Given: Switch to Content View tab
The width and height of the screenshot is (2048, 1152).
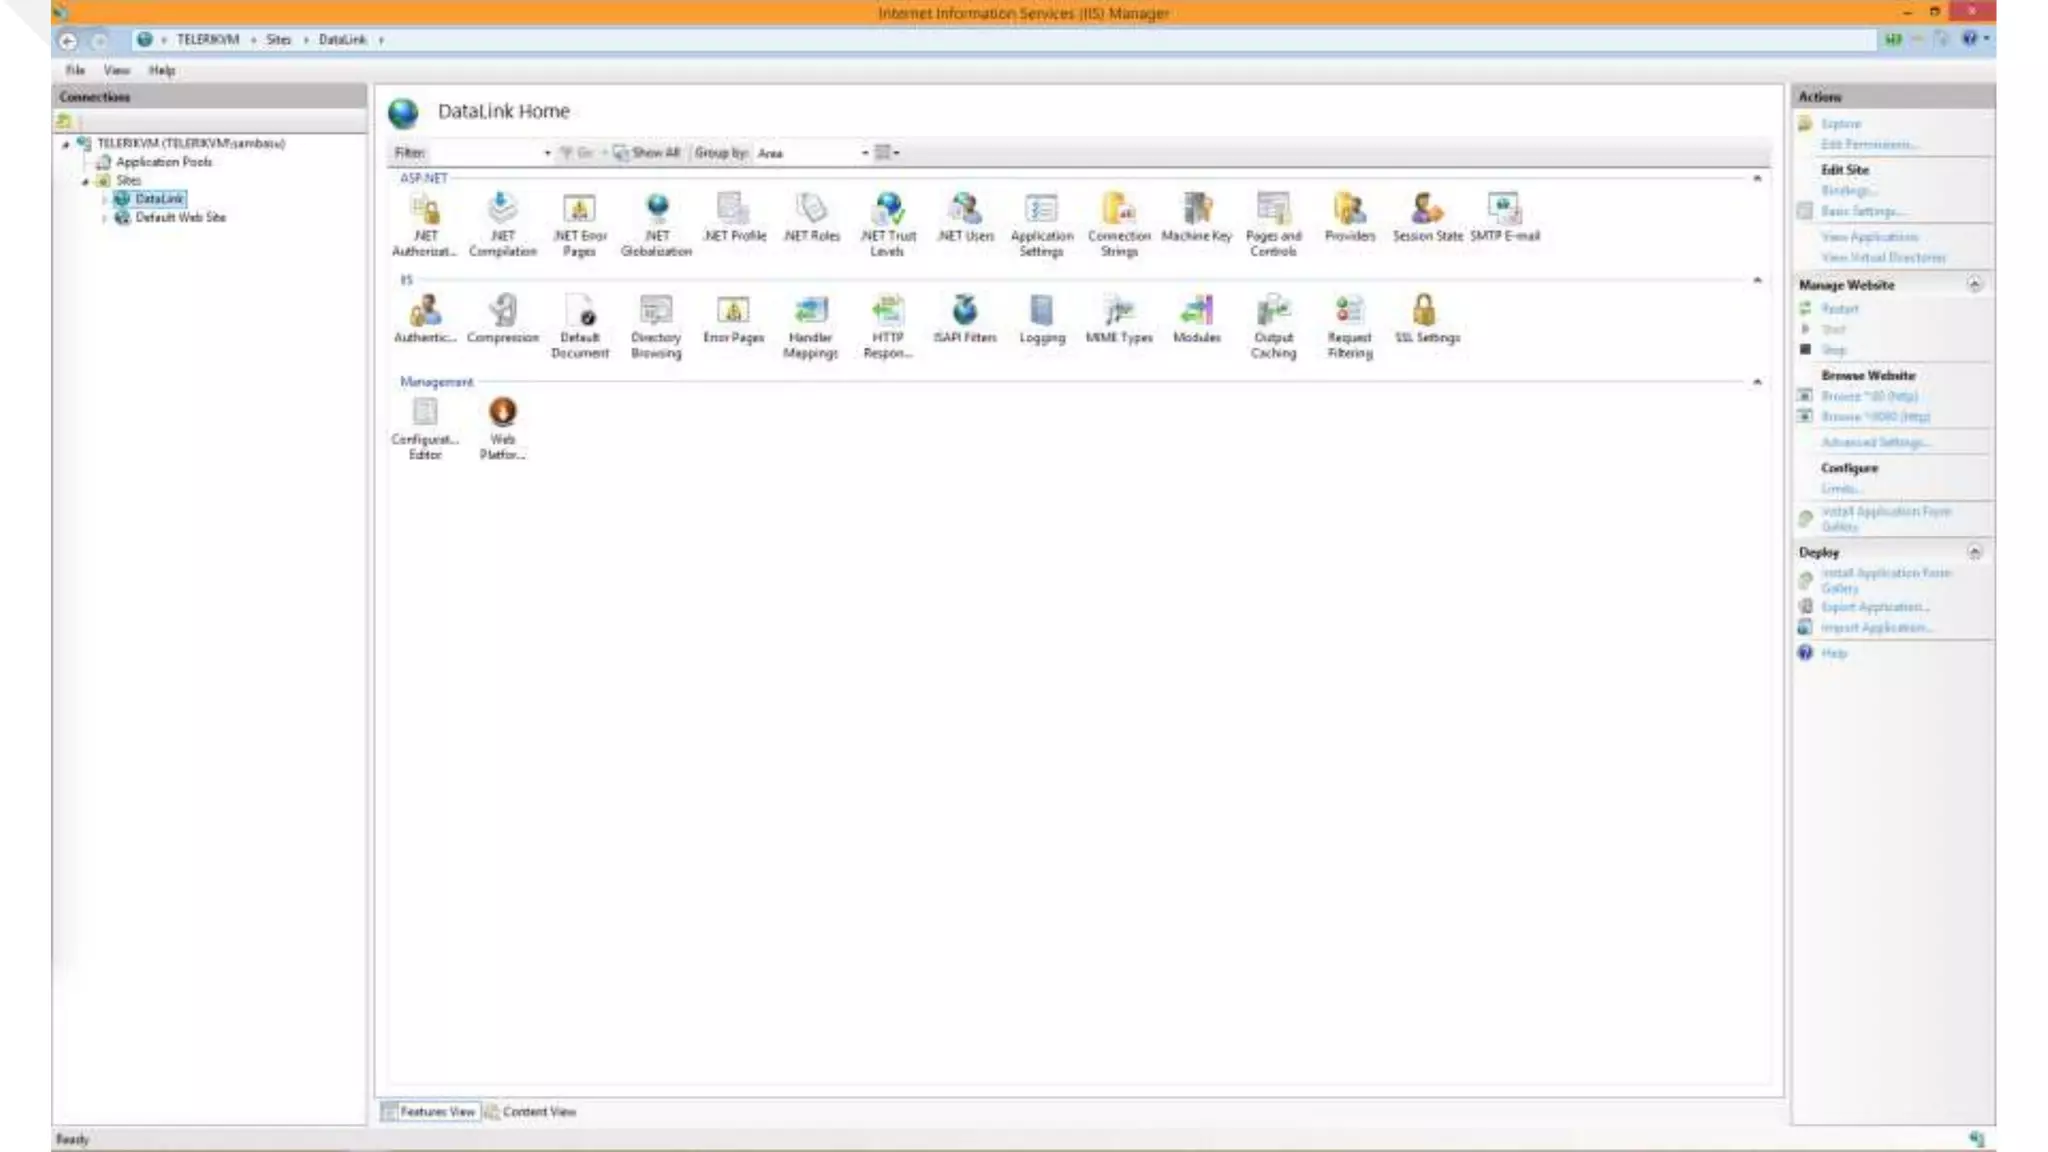Looking at the screenshot, I should (530, 1111).
